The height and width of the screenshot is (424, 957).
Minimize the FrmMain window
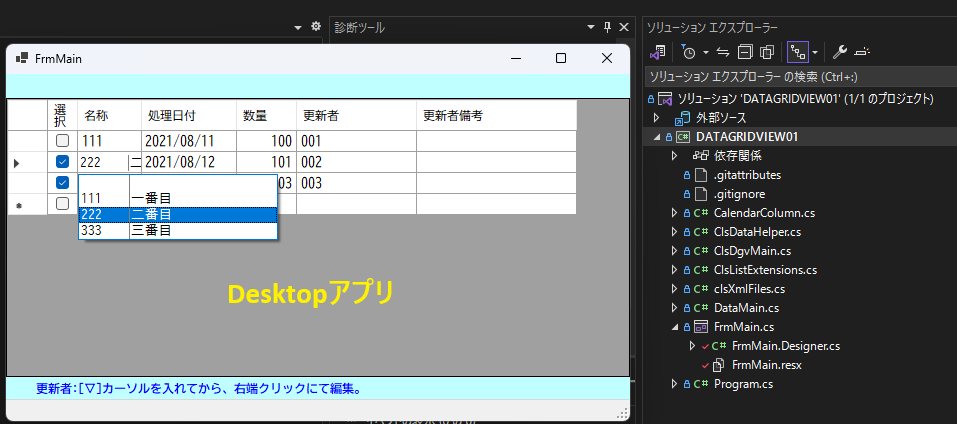click(x=516, y=58)
